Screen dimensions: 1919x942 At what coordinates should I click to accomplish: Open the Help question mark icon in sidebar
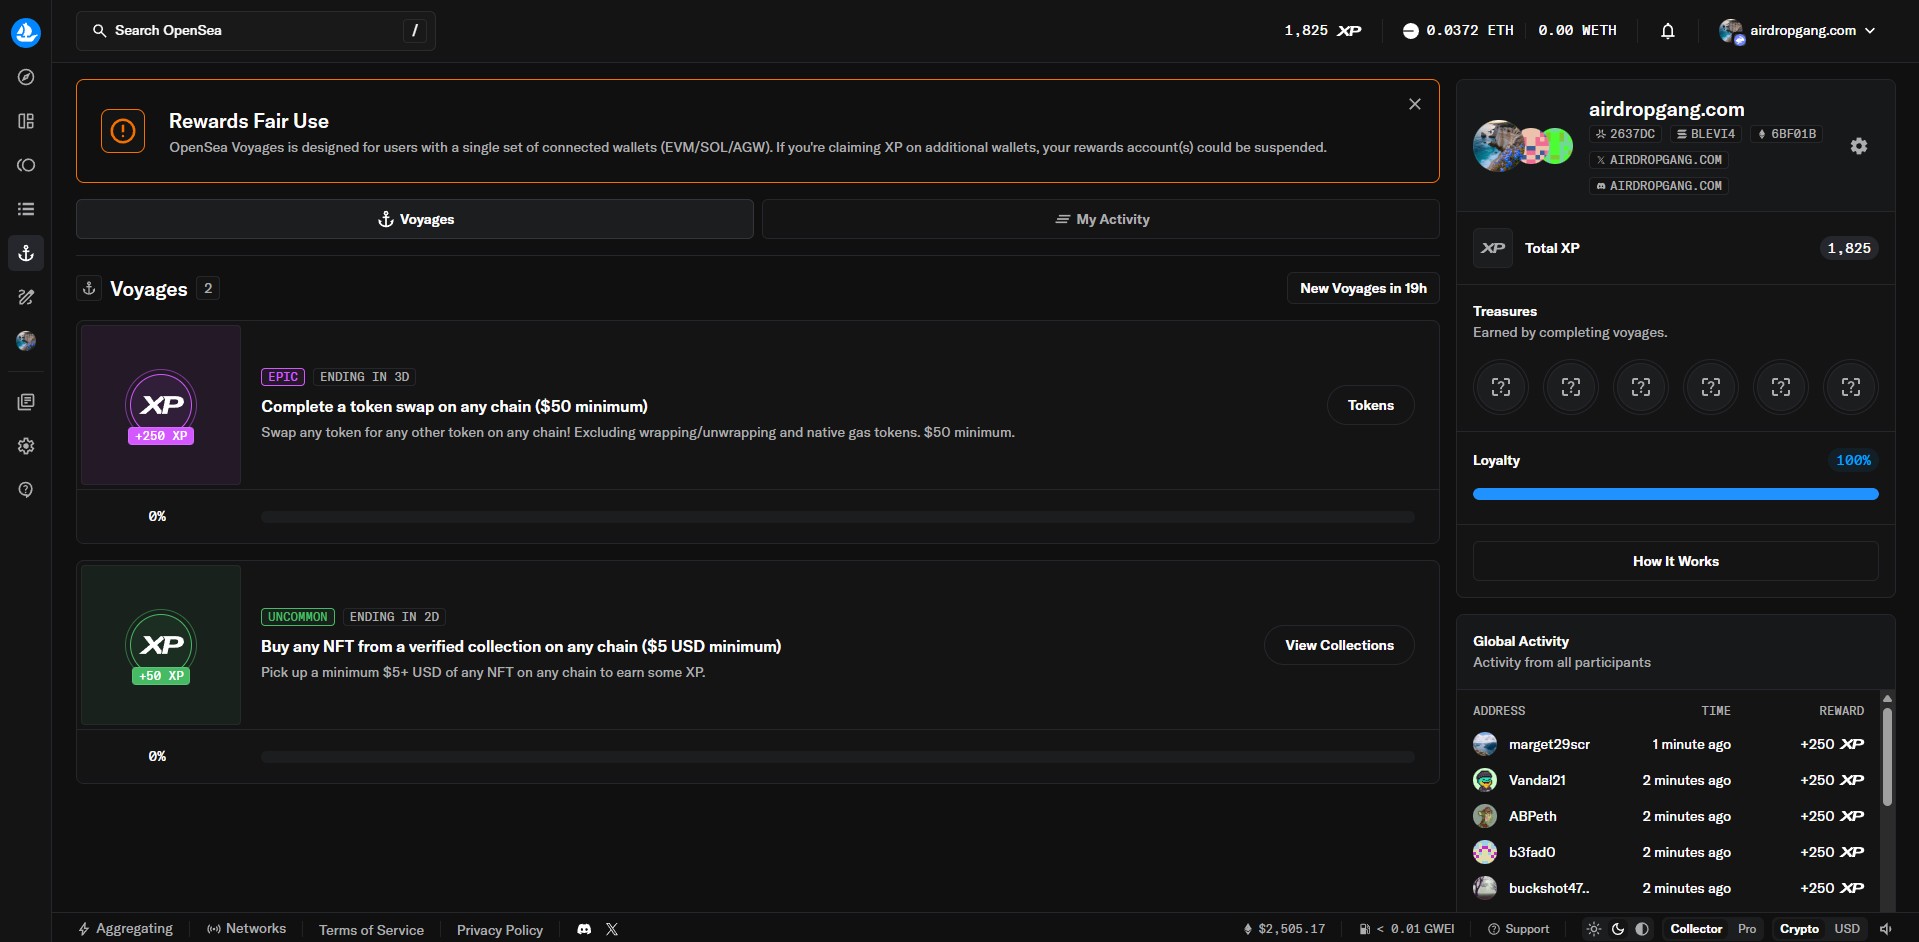click(26, 490)
